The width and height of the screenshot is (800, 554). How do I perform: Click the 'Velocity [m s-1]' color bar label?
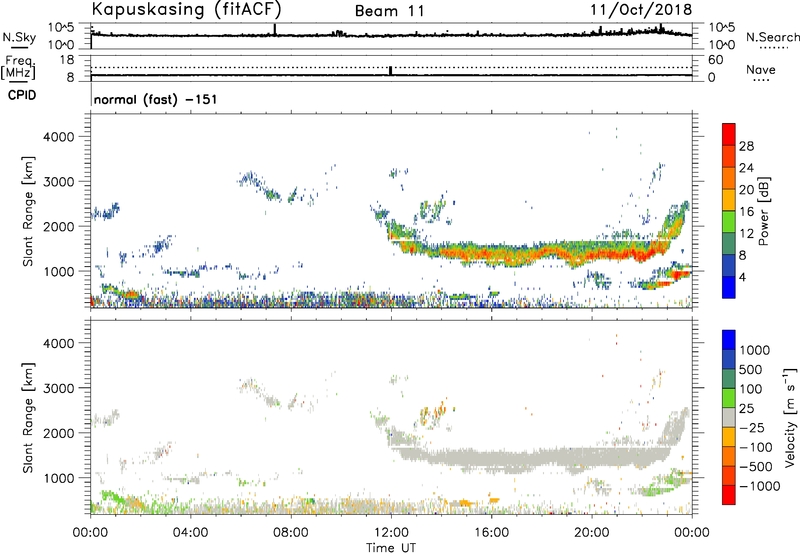click(x=789, y=416)
